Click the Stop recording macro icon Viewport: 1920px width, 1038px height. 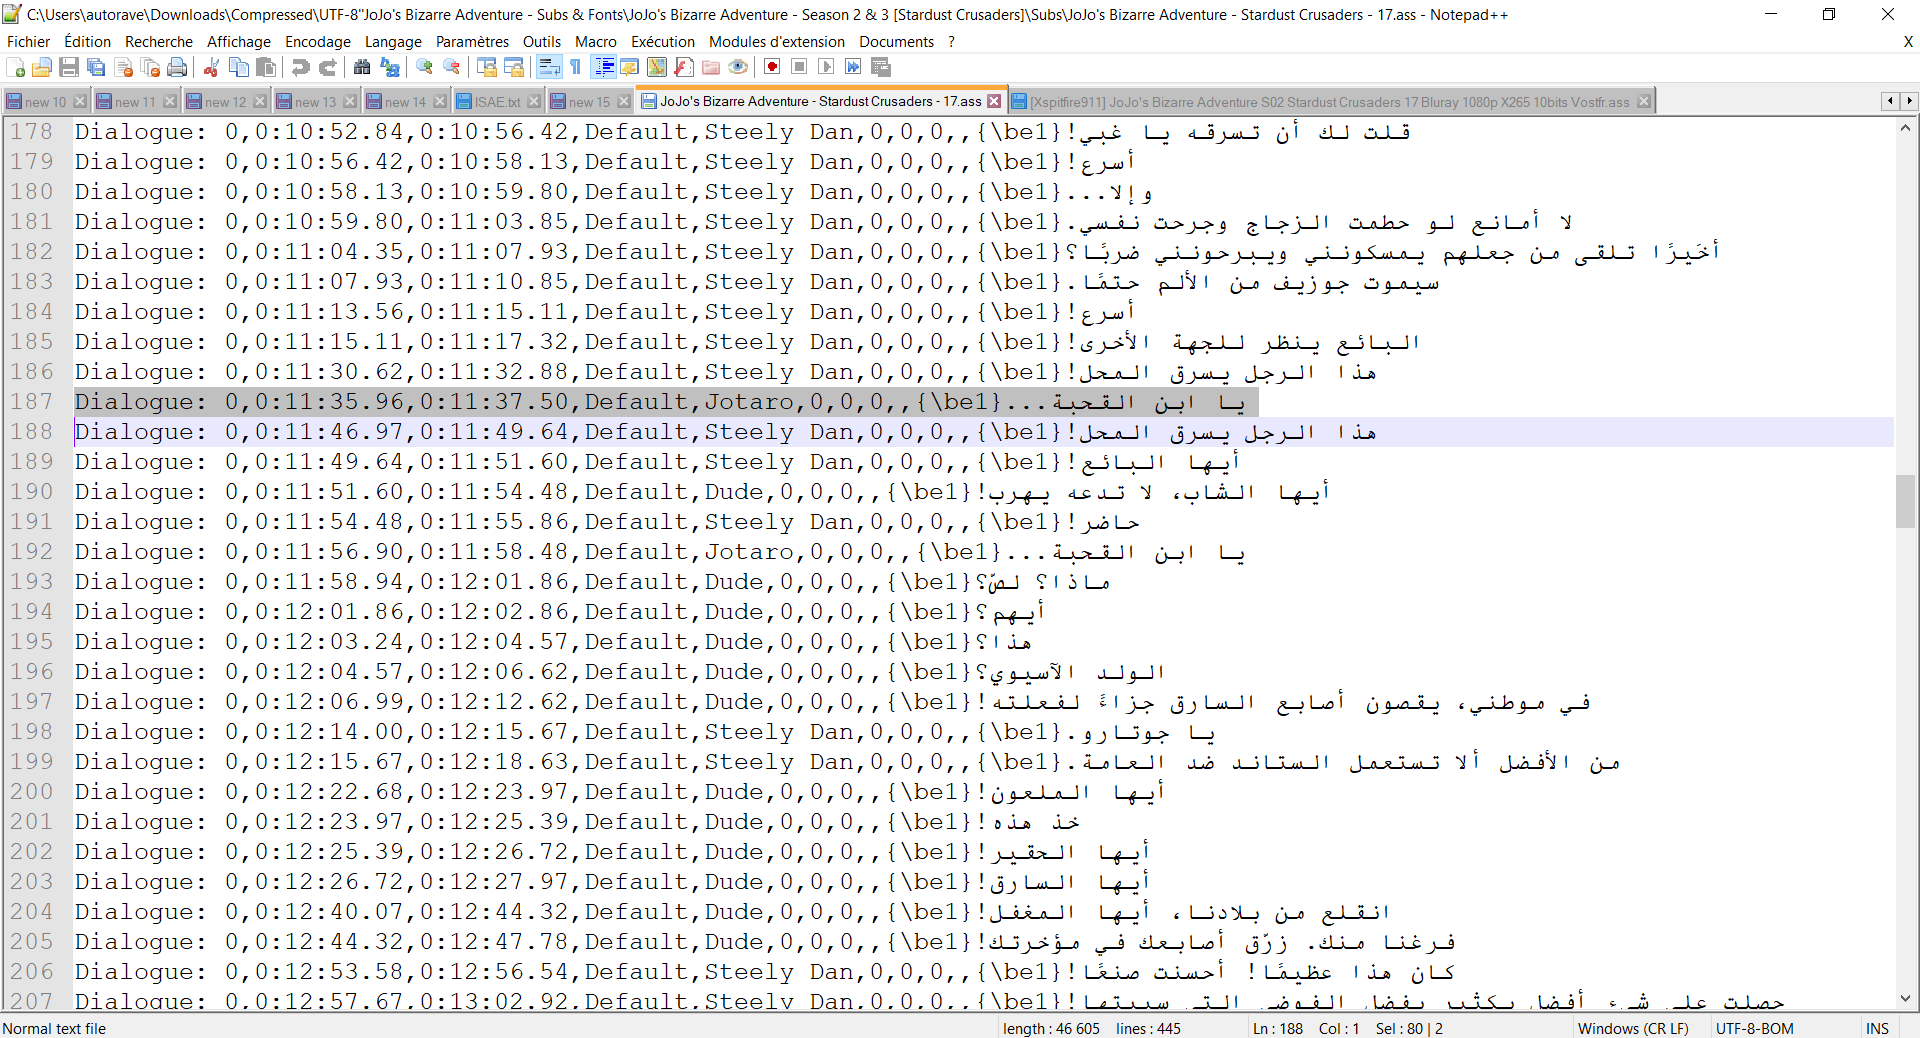point(799,67)
